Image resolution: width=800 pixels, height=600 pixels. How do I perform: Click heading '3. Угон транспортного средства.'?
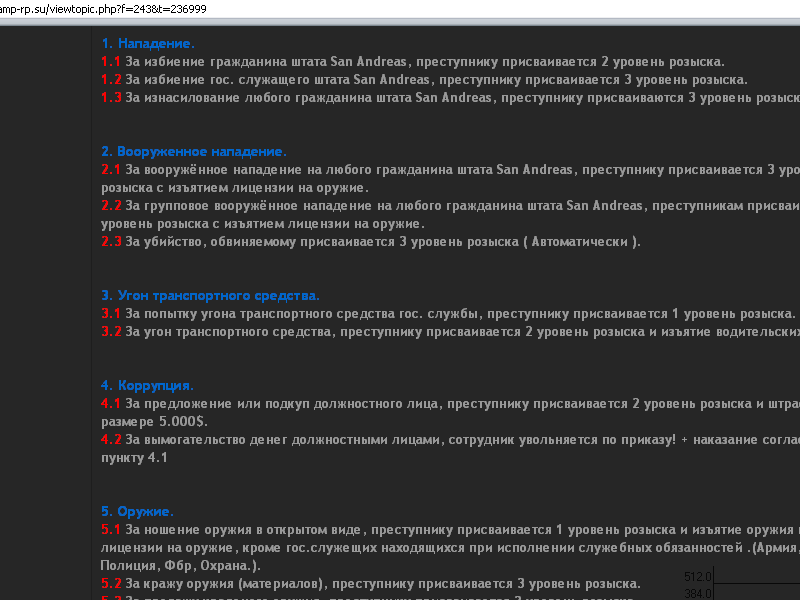point(210,295)
